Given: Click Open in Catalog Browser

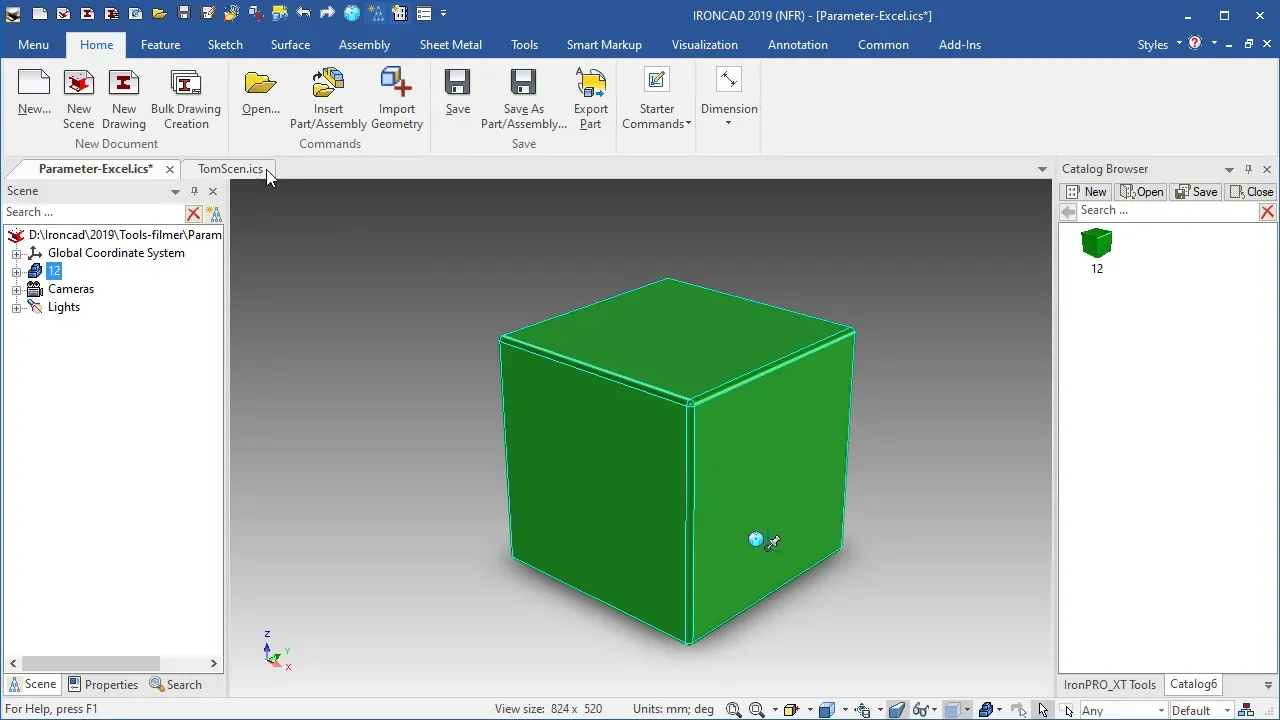Looking at the screenshot, I should click(x=1141, y=192).
